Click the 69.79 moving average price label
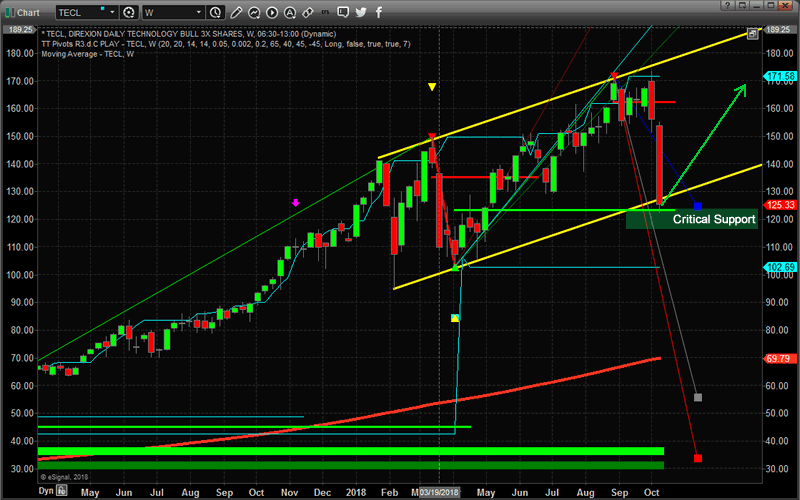The width and height of the screenshot is (800, 500). pyautogui.click(x=780, y=359)
